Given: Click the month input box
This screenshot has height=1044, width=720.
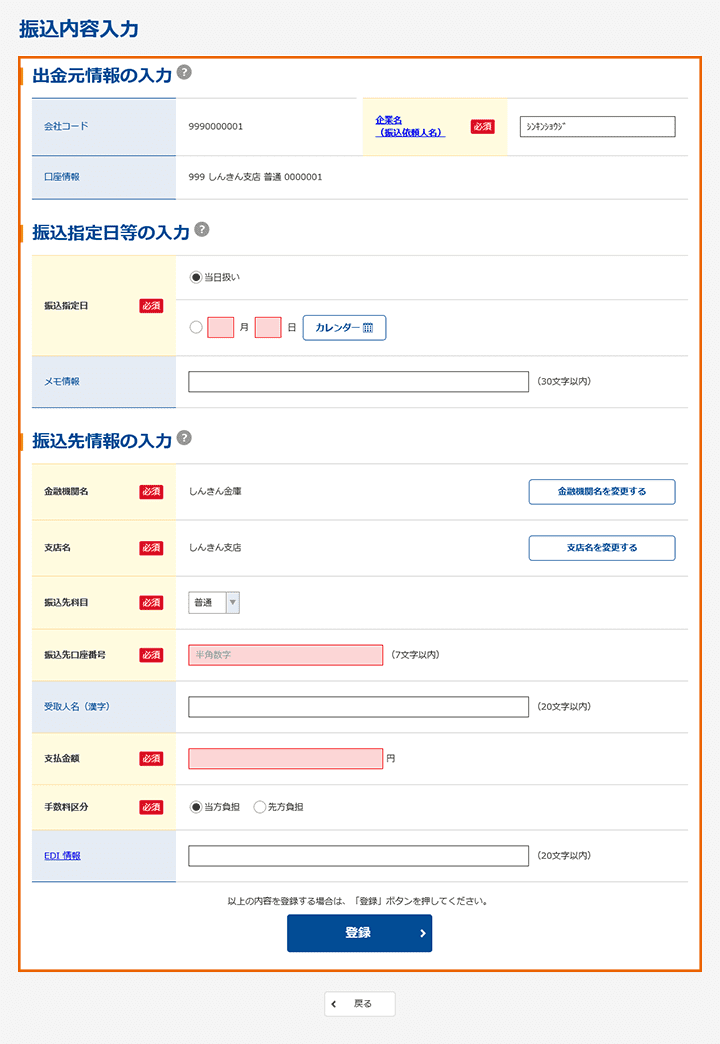Looking at the screenshot, I should pyautogui.click(x=220, y=328).
